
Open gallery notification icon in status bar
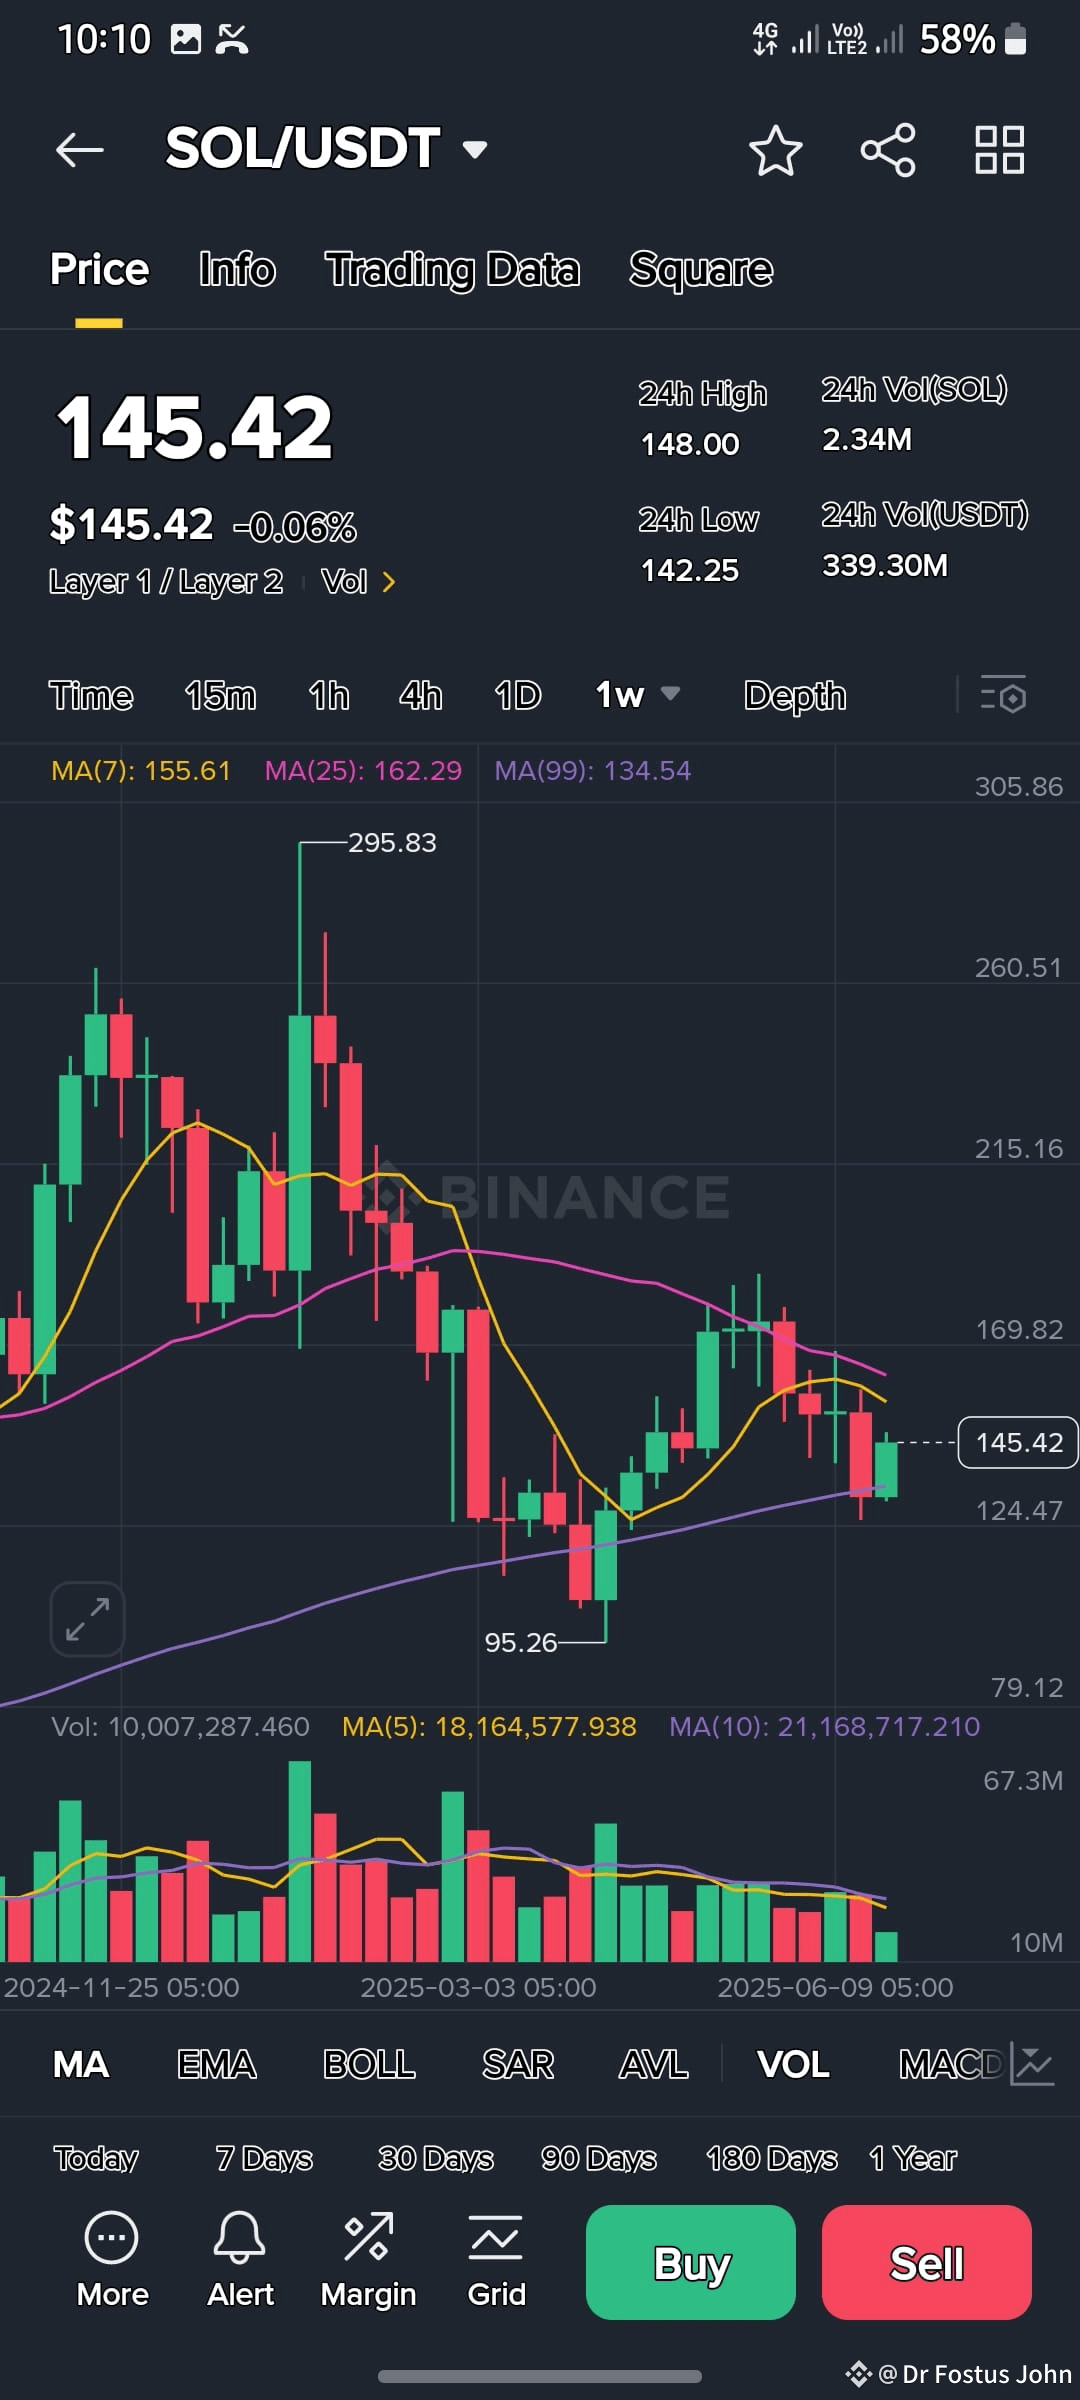186,40
